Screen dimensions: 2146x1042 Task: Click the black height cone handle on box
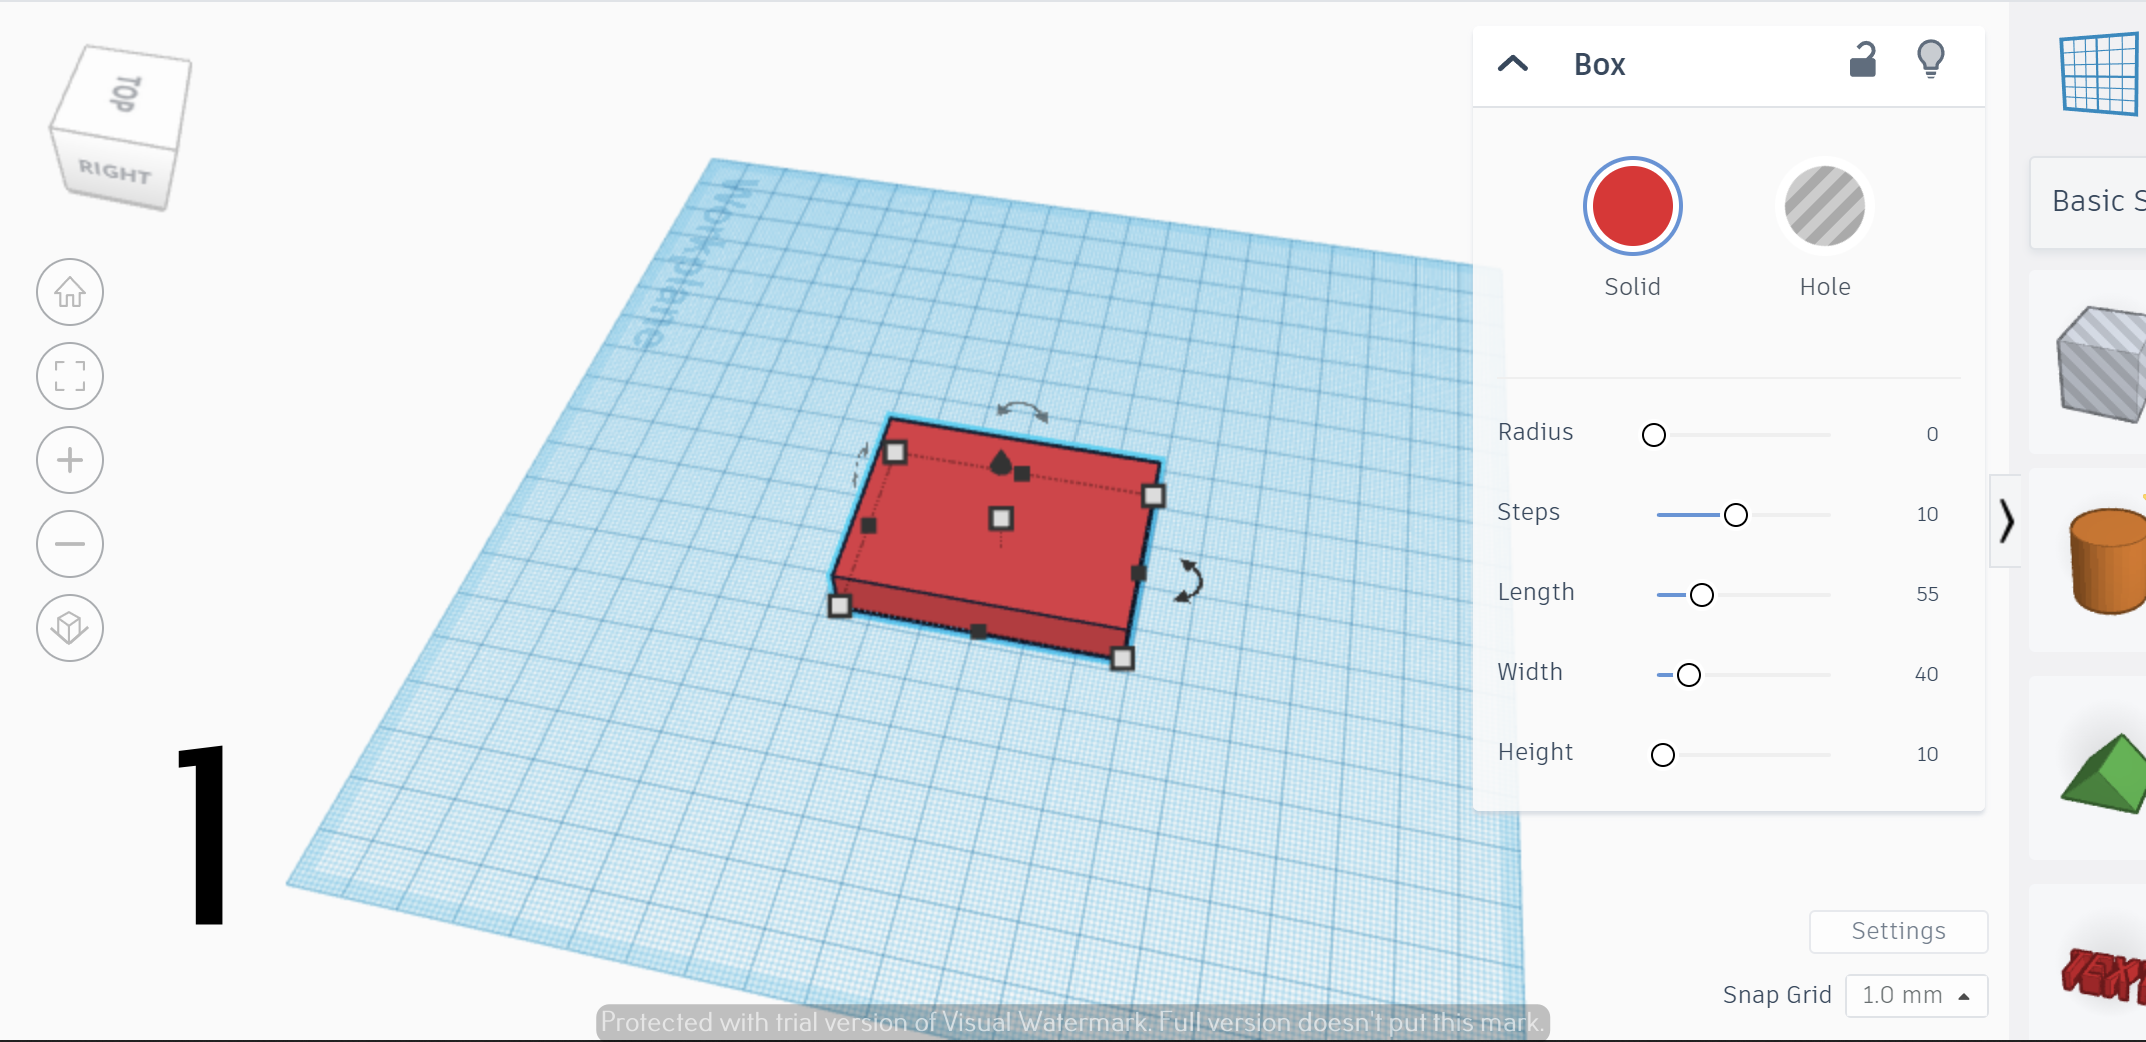1001,462
